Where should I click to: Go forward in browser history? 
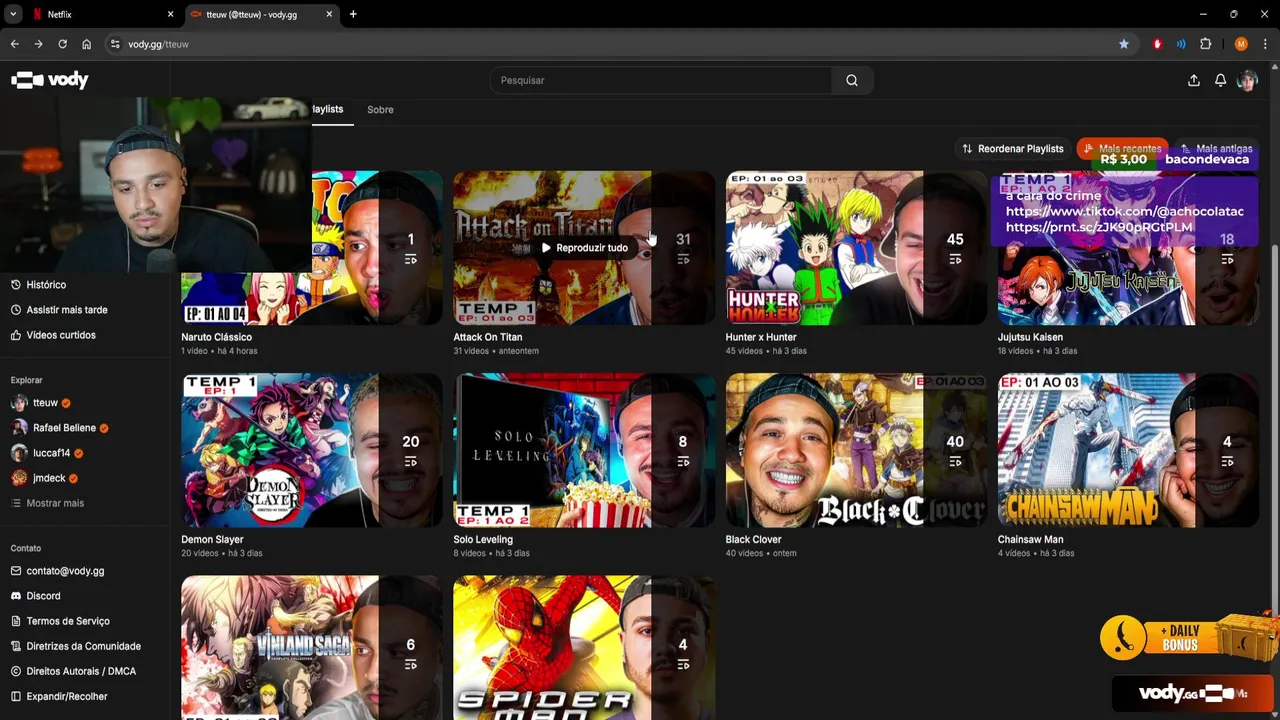coord(38,44)
